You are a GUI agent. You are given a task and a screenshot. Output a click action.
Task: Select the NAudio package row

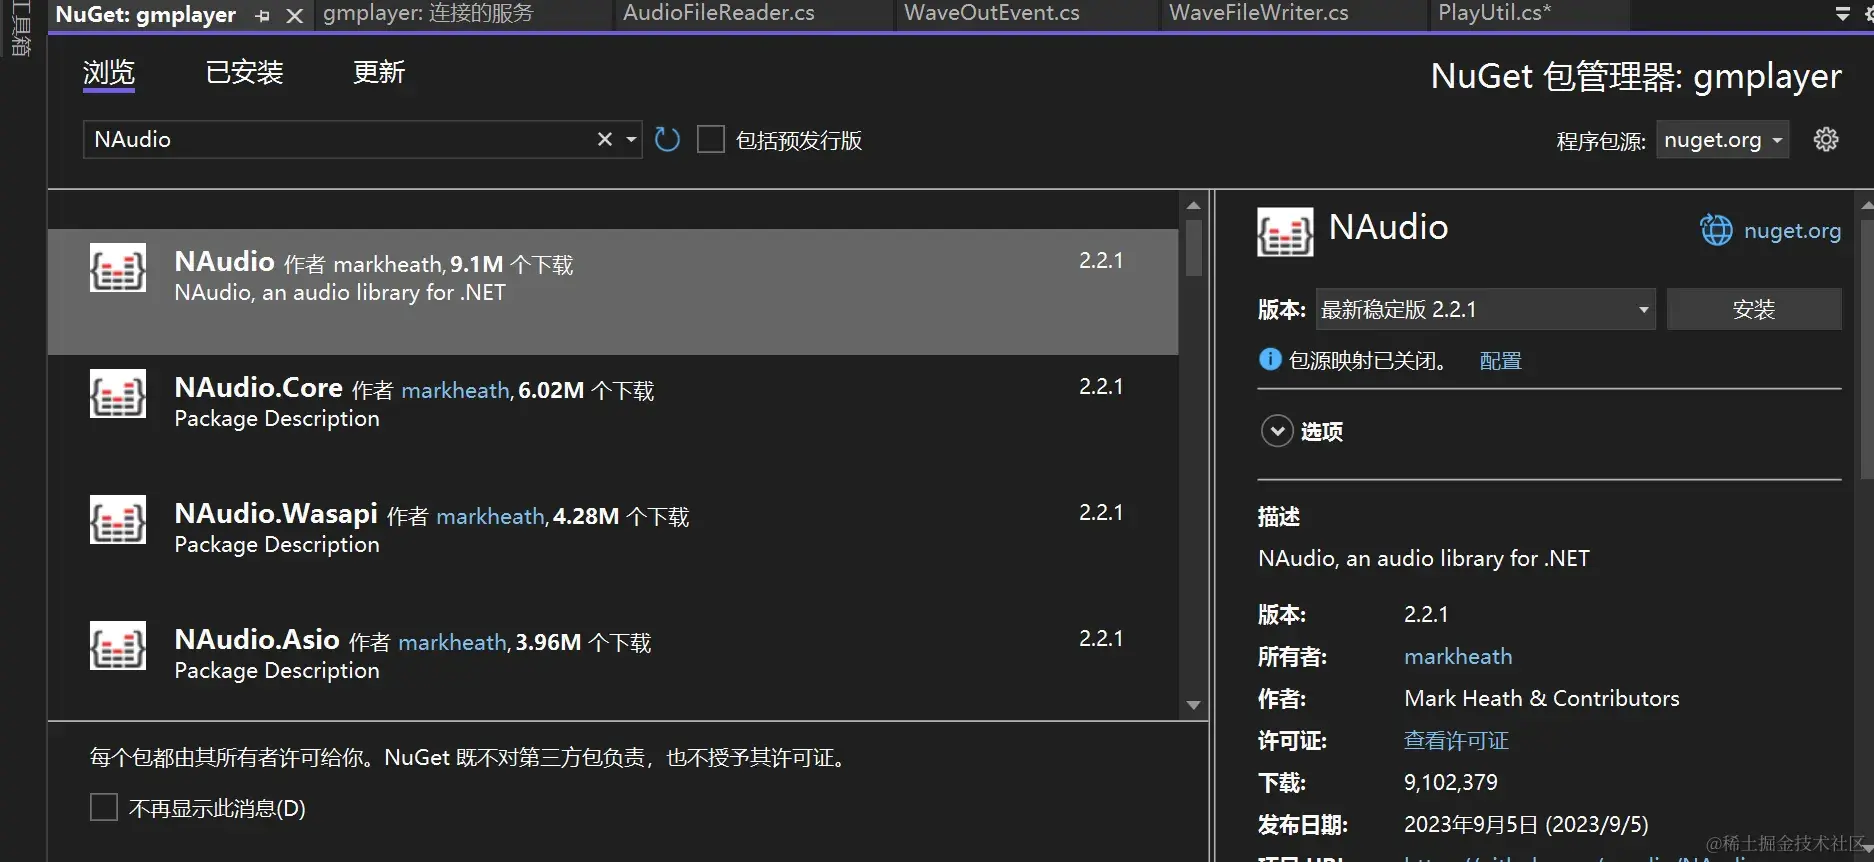coord(613,291)
